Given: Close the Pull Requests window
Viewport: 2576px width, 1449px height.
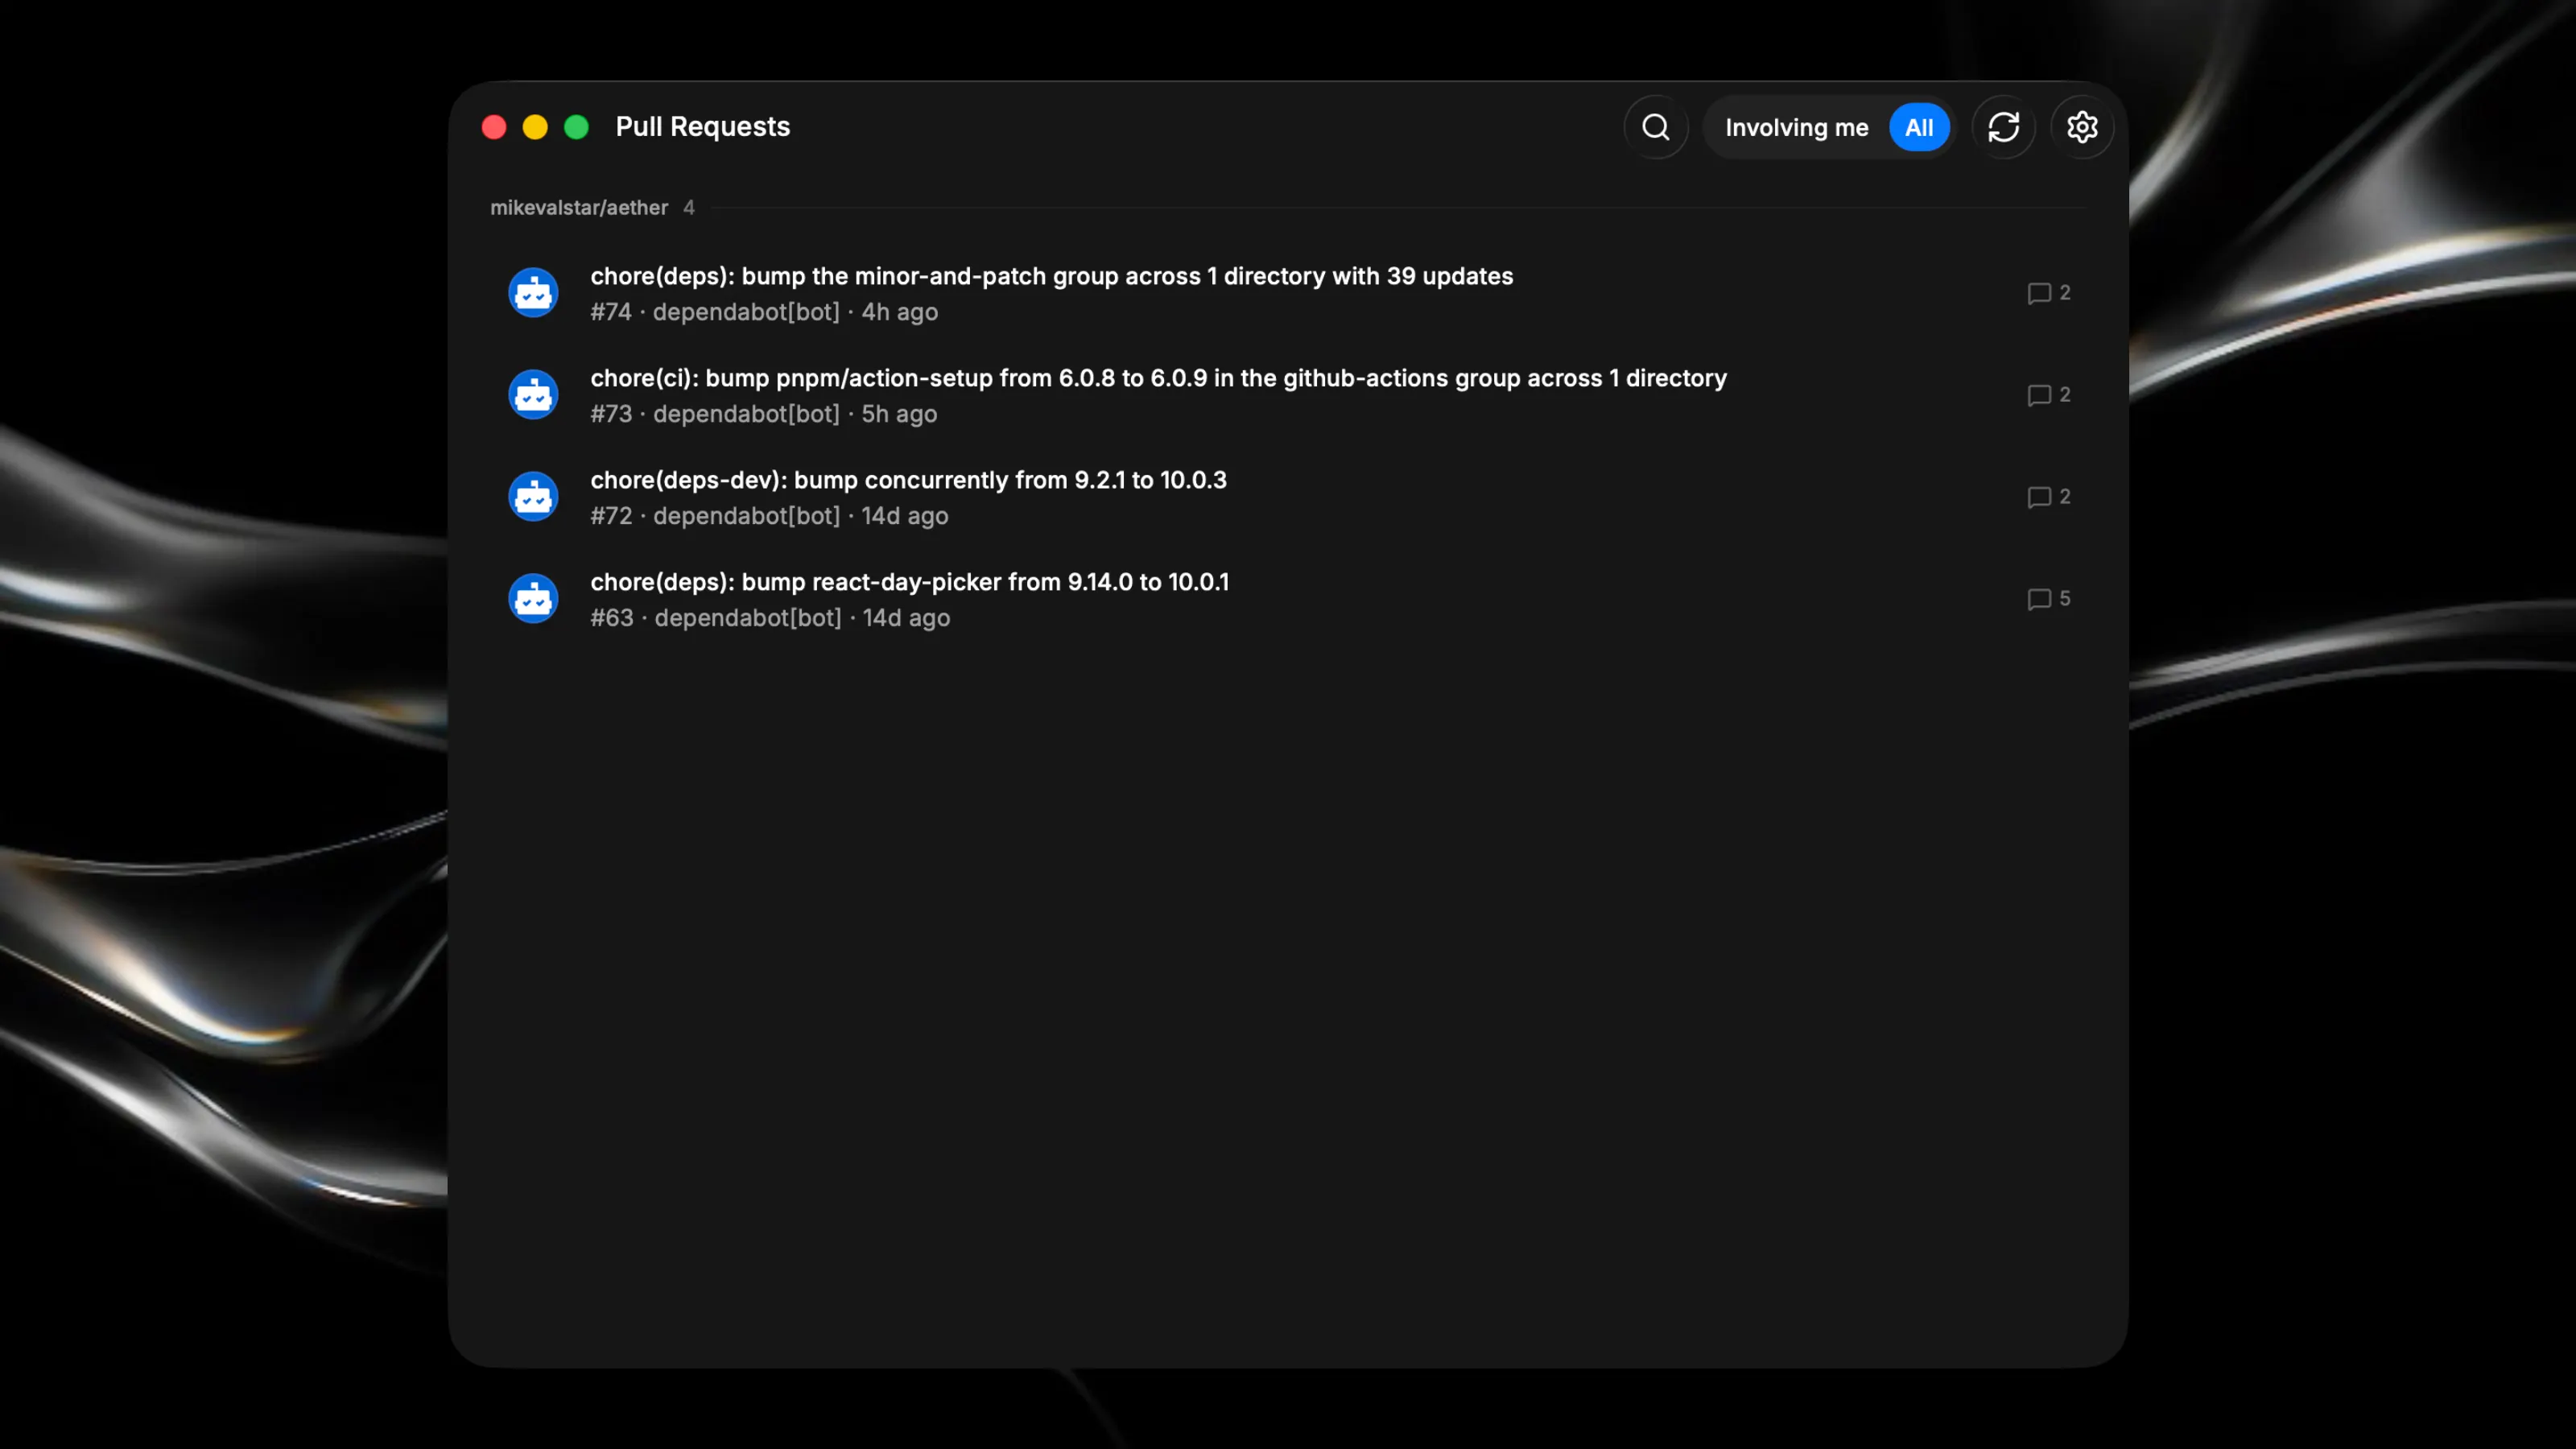Looking at the screenshot, I should (494, 127).
